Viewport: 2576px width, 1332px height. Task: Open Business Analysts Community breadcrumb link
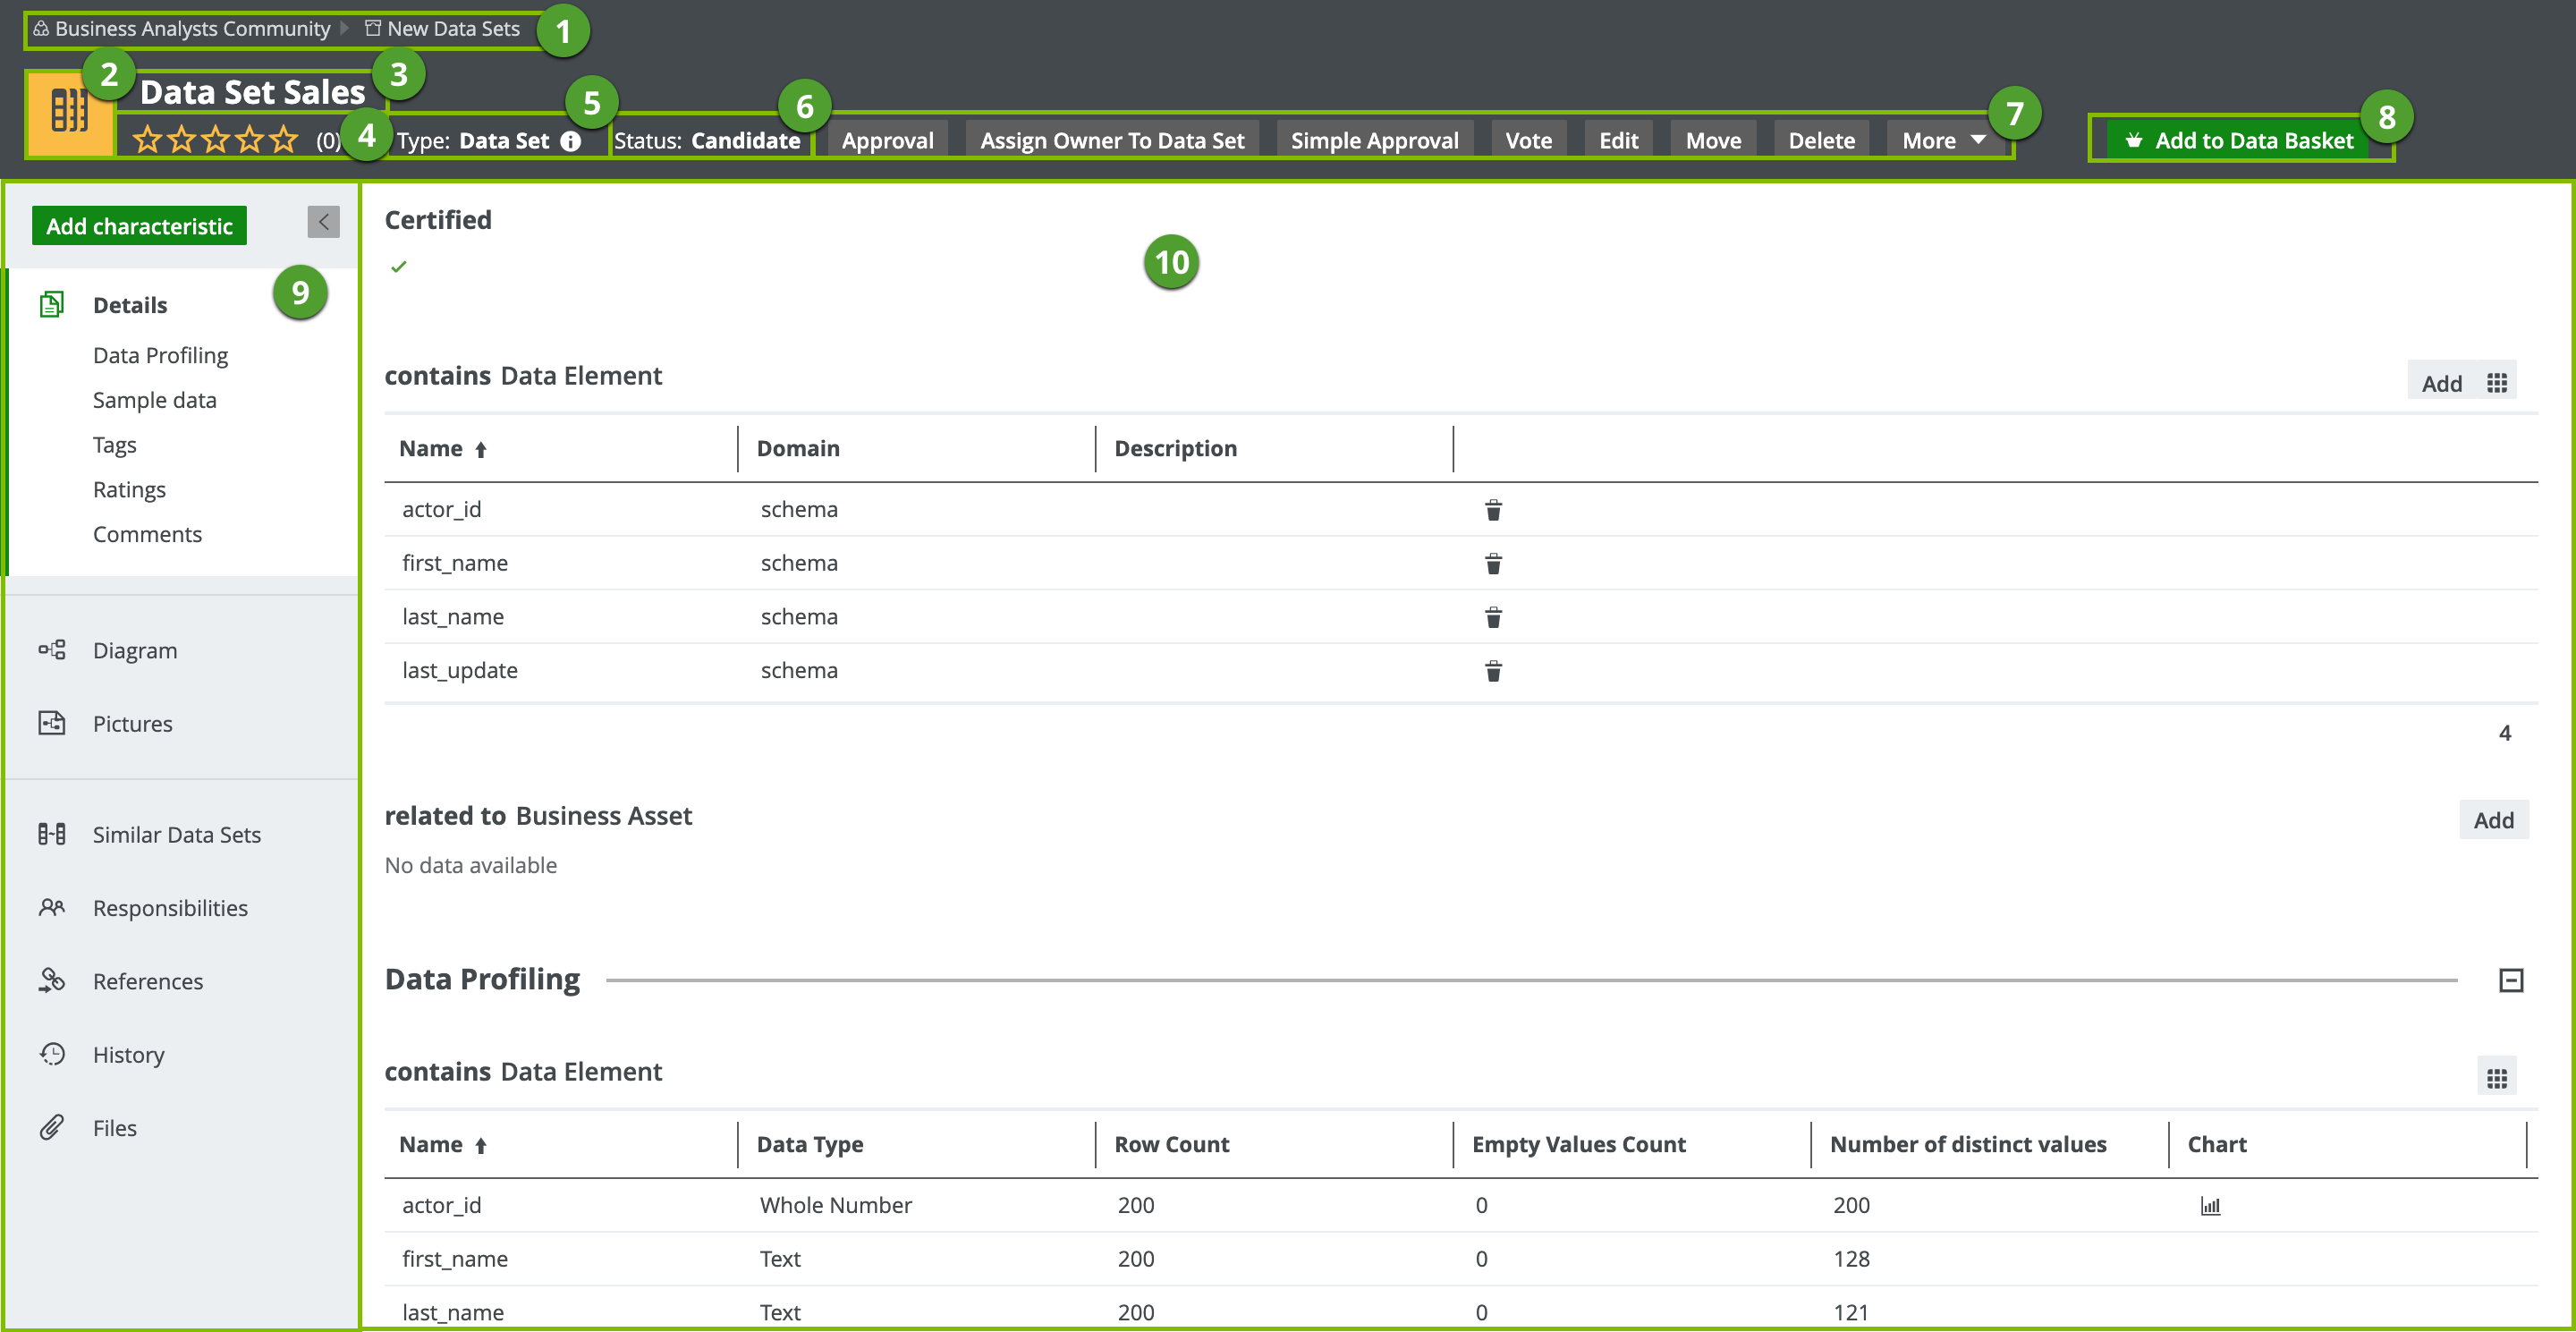tap(191, 28)
